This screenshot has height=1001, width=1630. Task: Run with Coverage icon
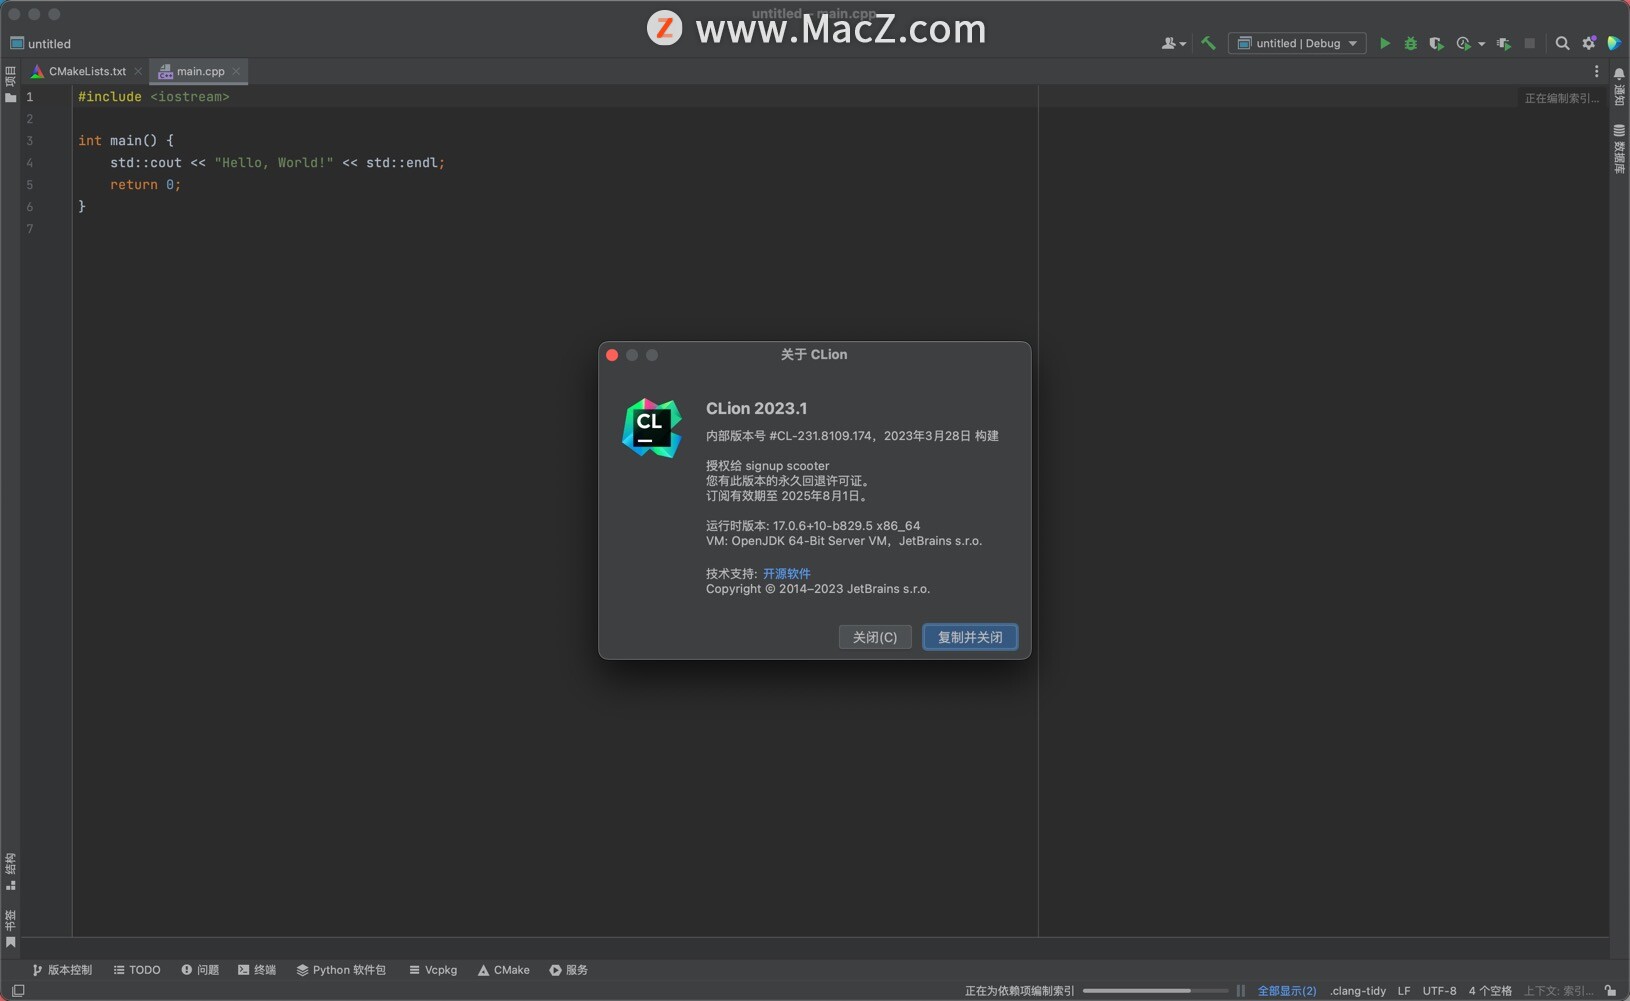1437,43
